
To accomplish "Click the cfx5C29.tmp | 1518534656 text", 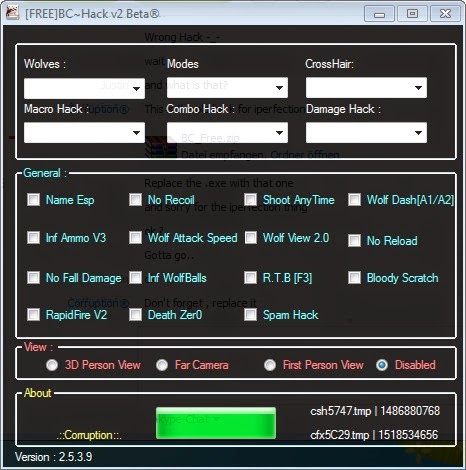I will tap(374, 435).
